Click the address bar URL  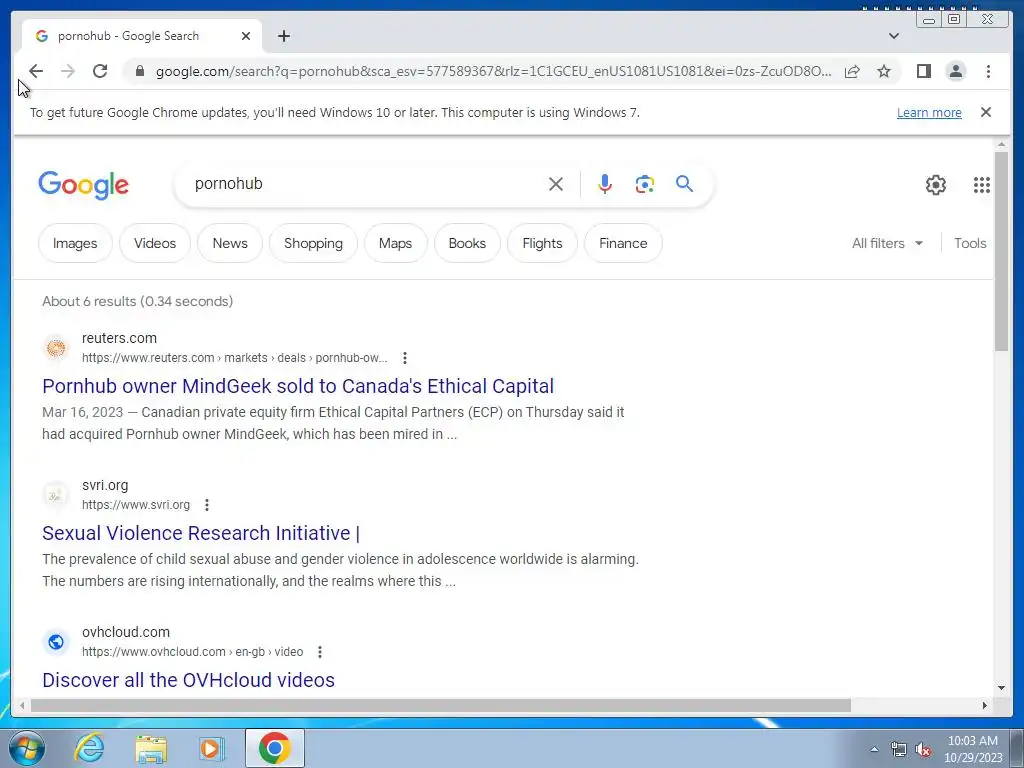pyautogui.click(x=494, y=71)
